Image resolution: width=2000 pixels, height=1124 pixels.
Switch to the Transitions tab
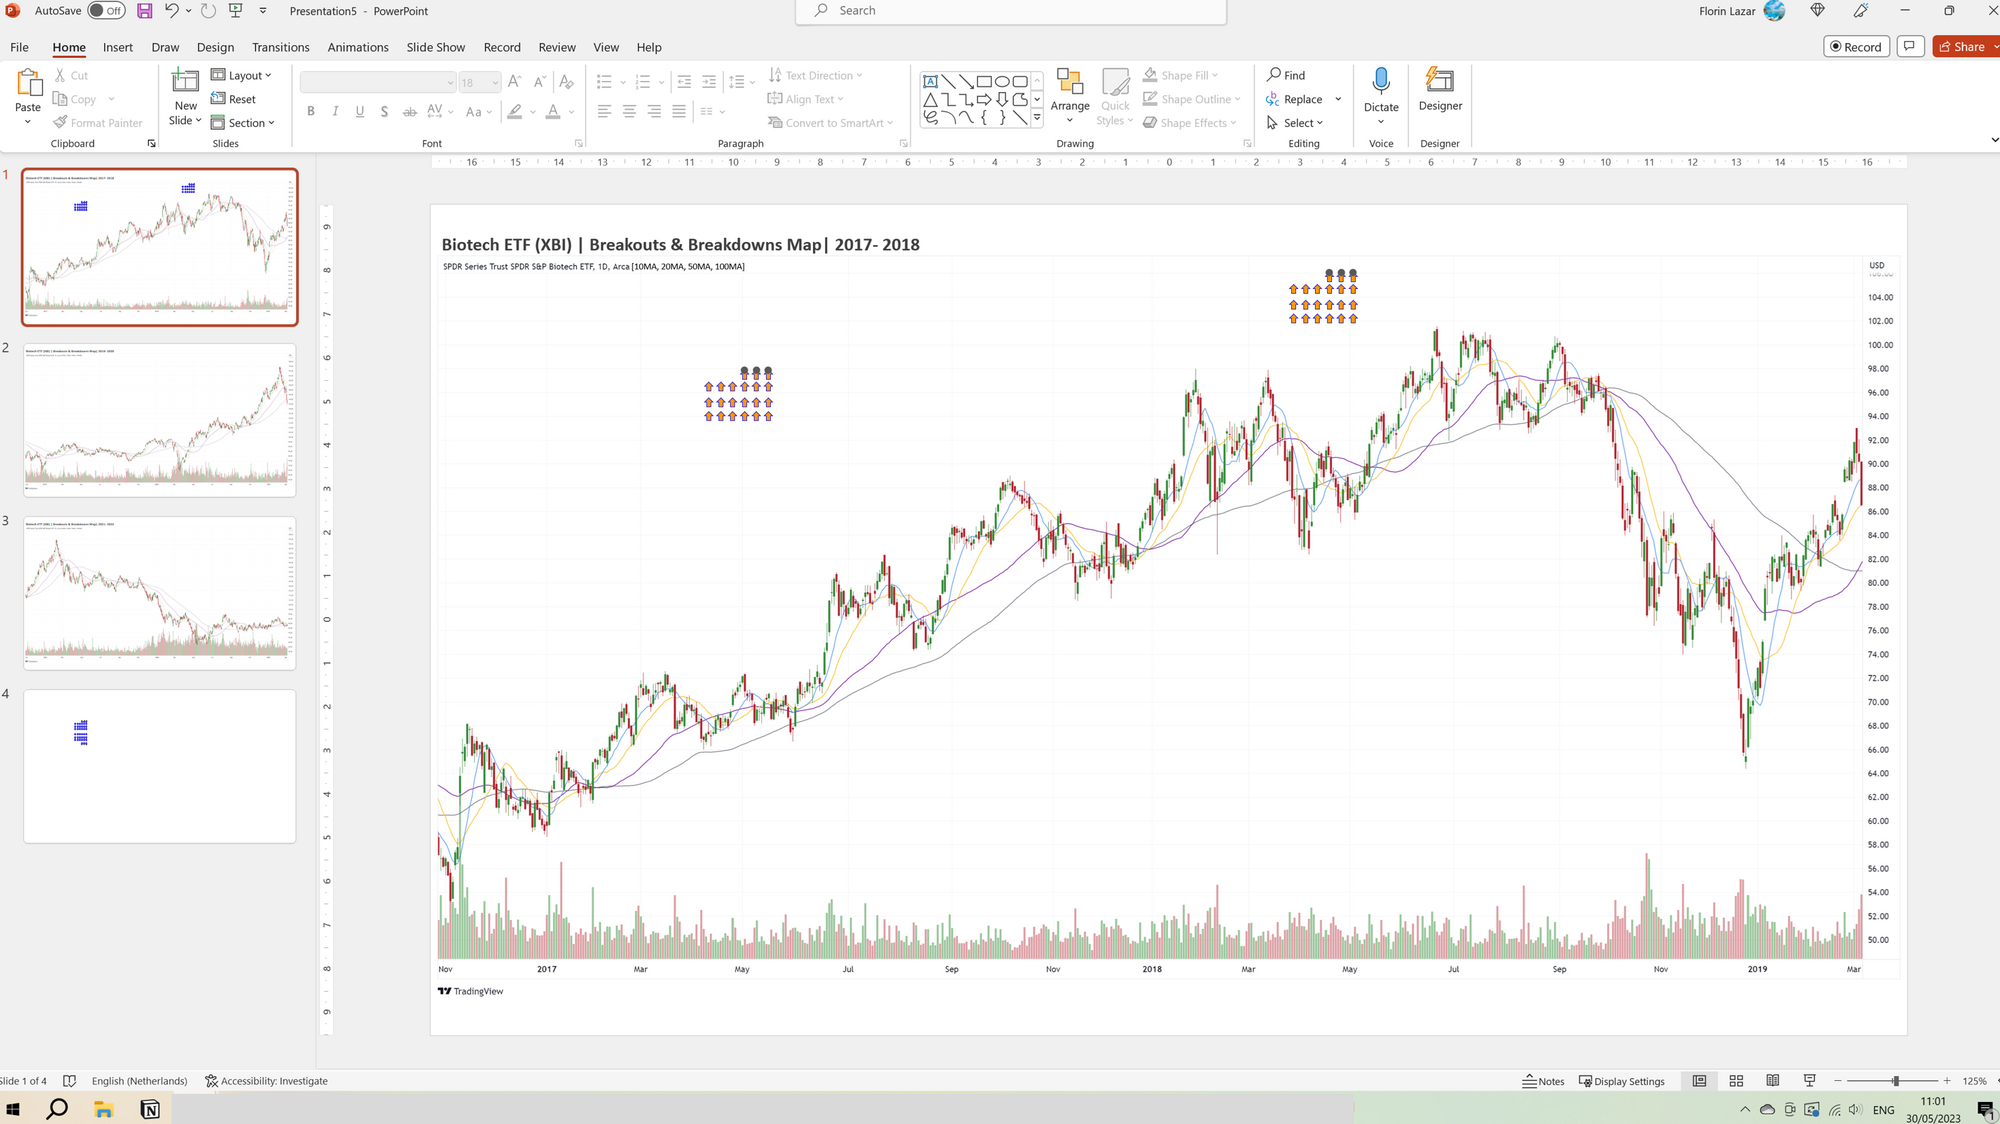(x=280, y=47)
